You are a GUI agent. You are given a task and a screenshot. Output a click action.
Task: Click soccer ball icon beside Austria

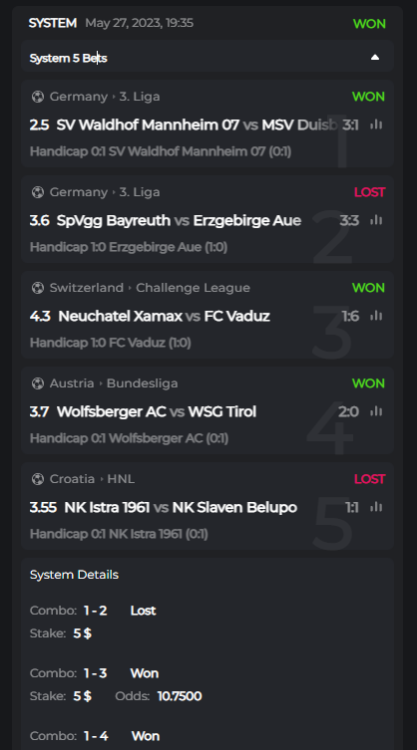tap(37, 384)
